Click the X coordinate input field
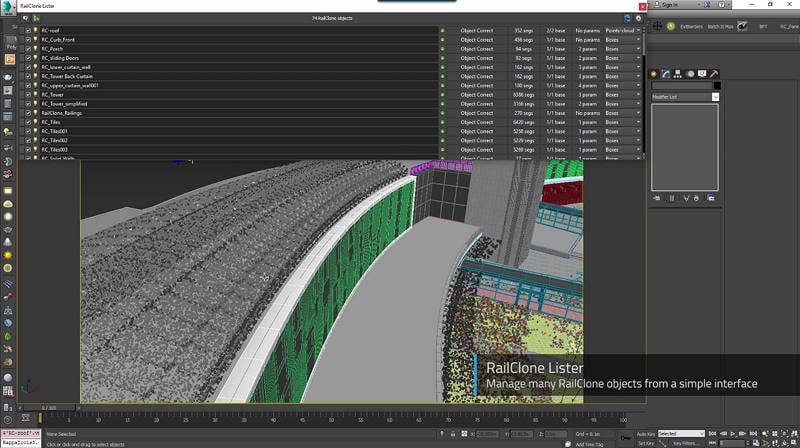The height and width of the screenshot is (448, 800). (x=487, y=434)
